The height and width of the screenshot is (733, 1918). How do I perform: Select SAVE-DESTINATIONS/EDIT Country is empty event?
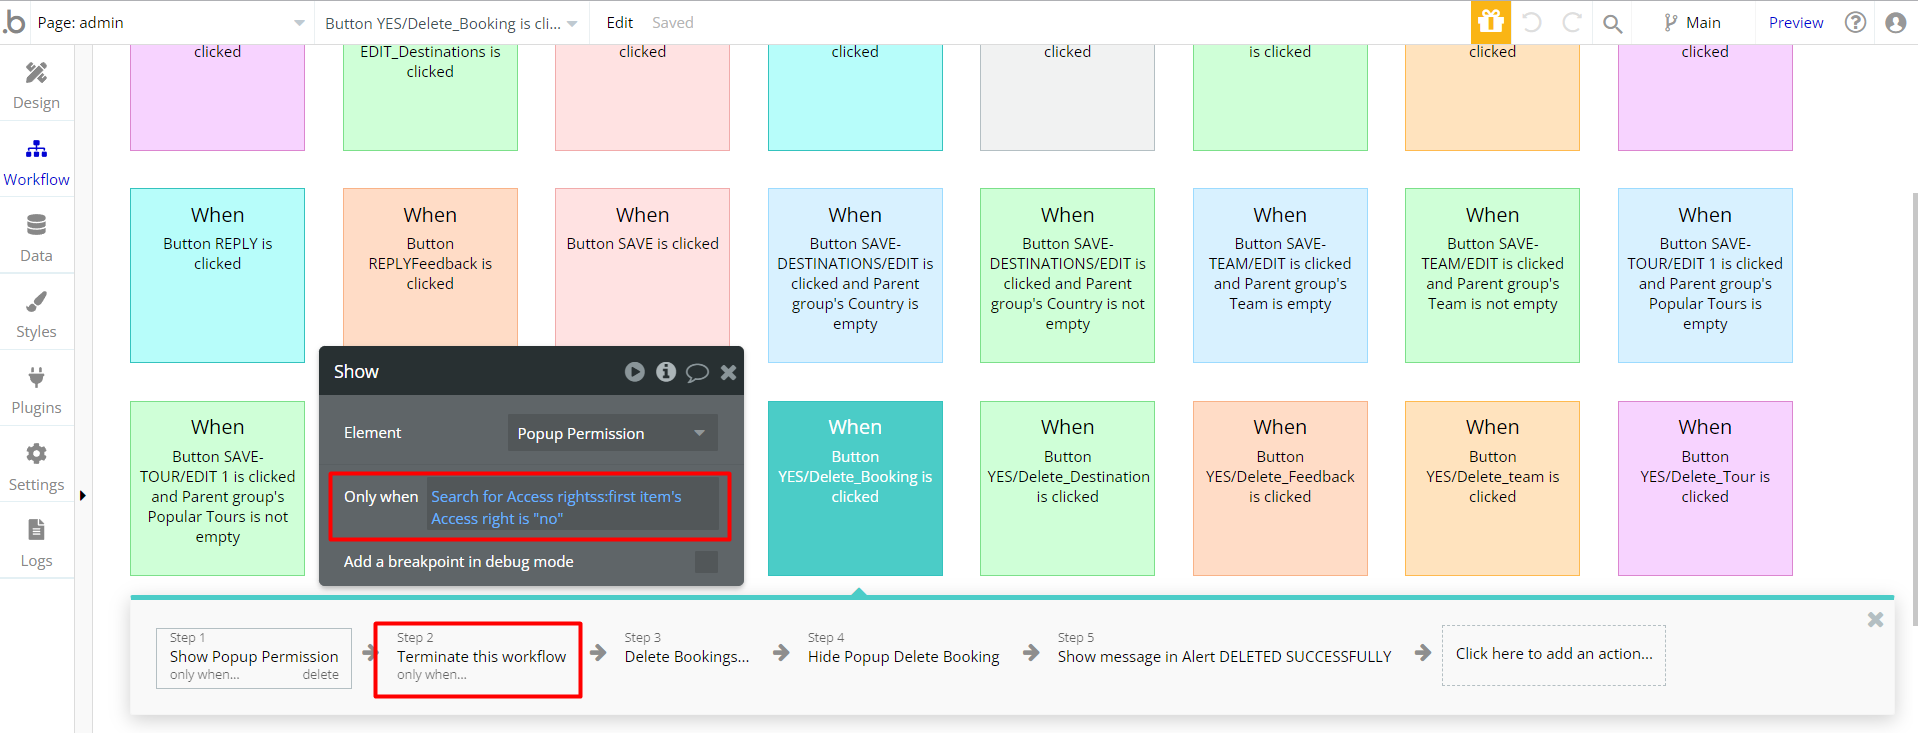click(855, 275)
